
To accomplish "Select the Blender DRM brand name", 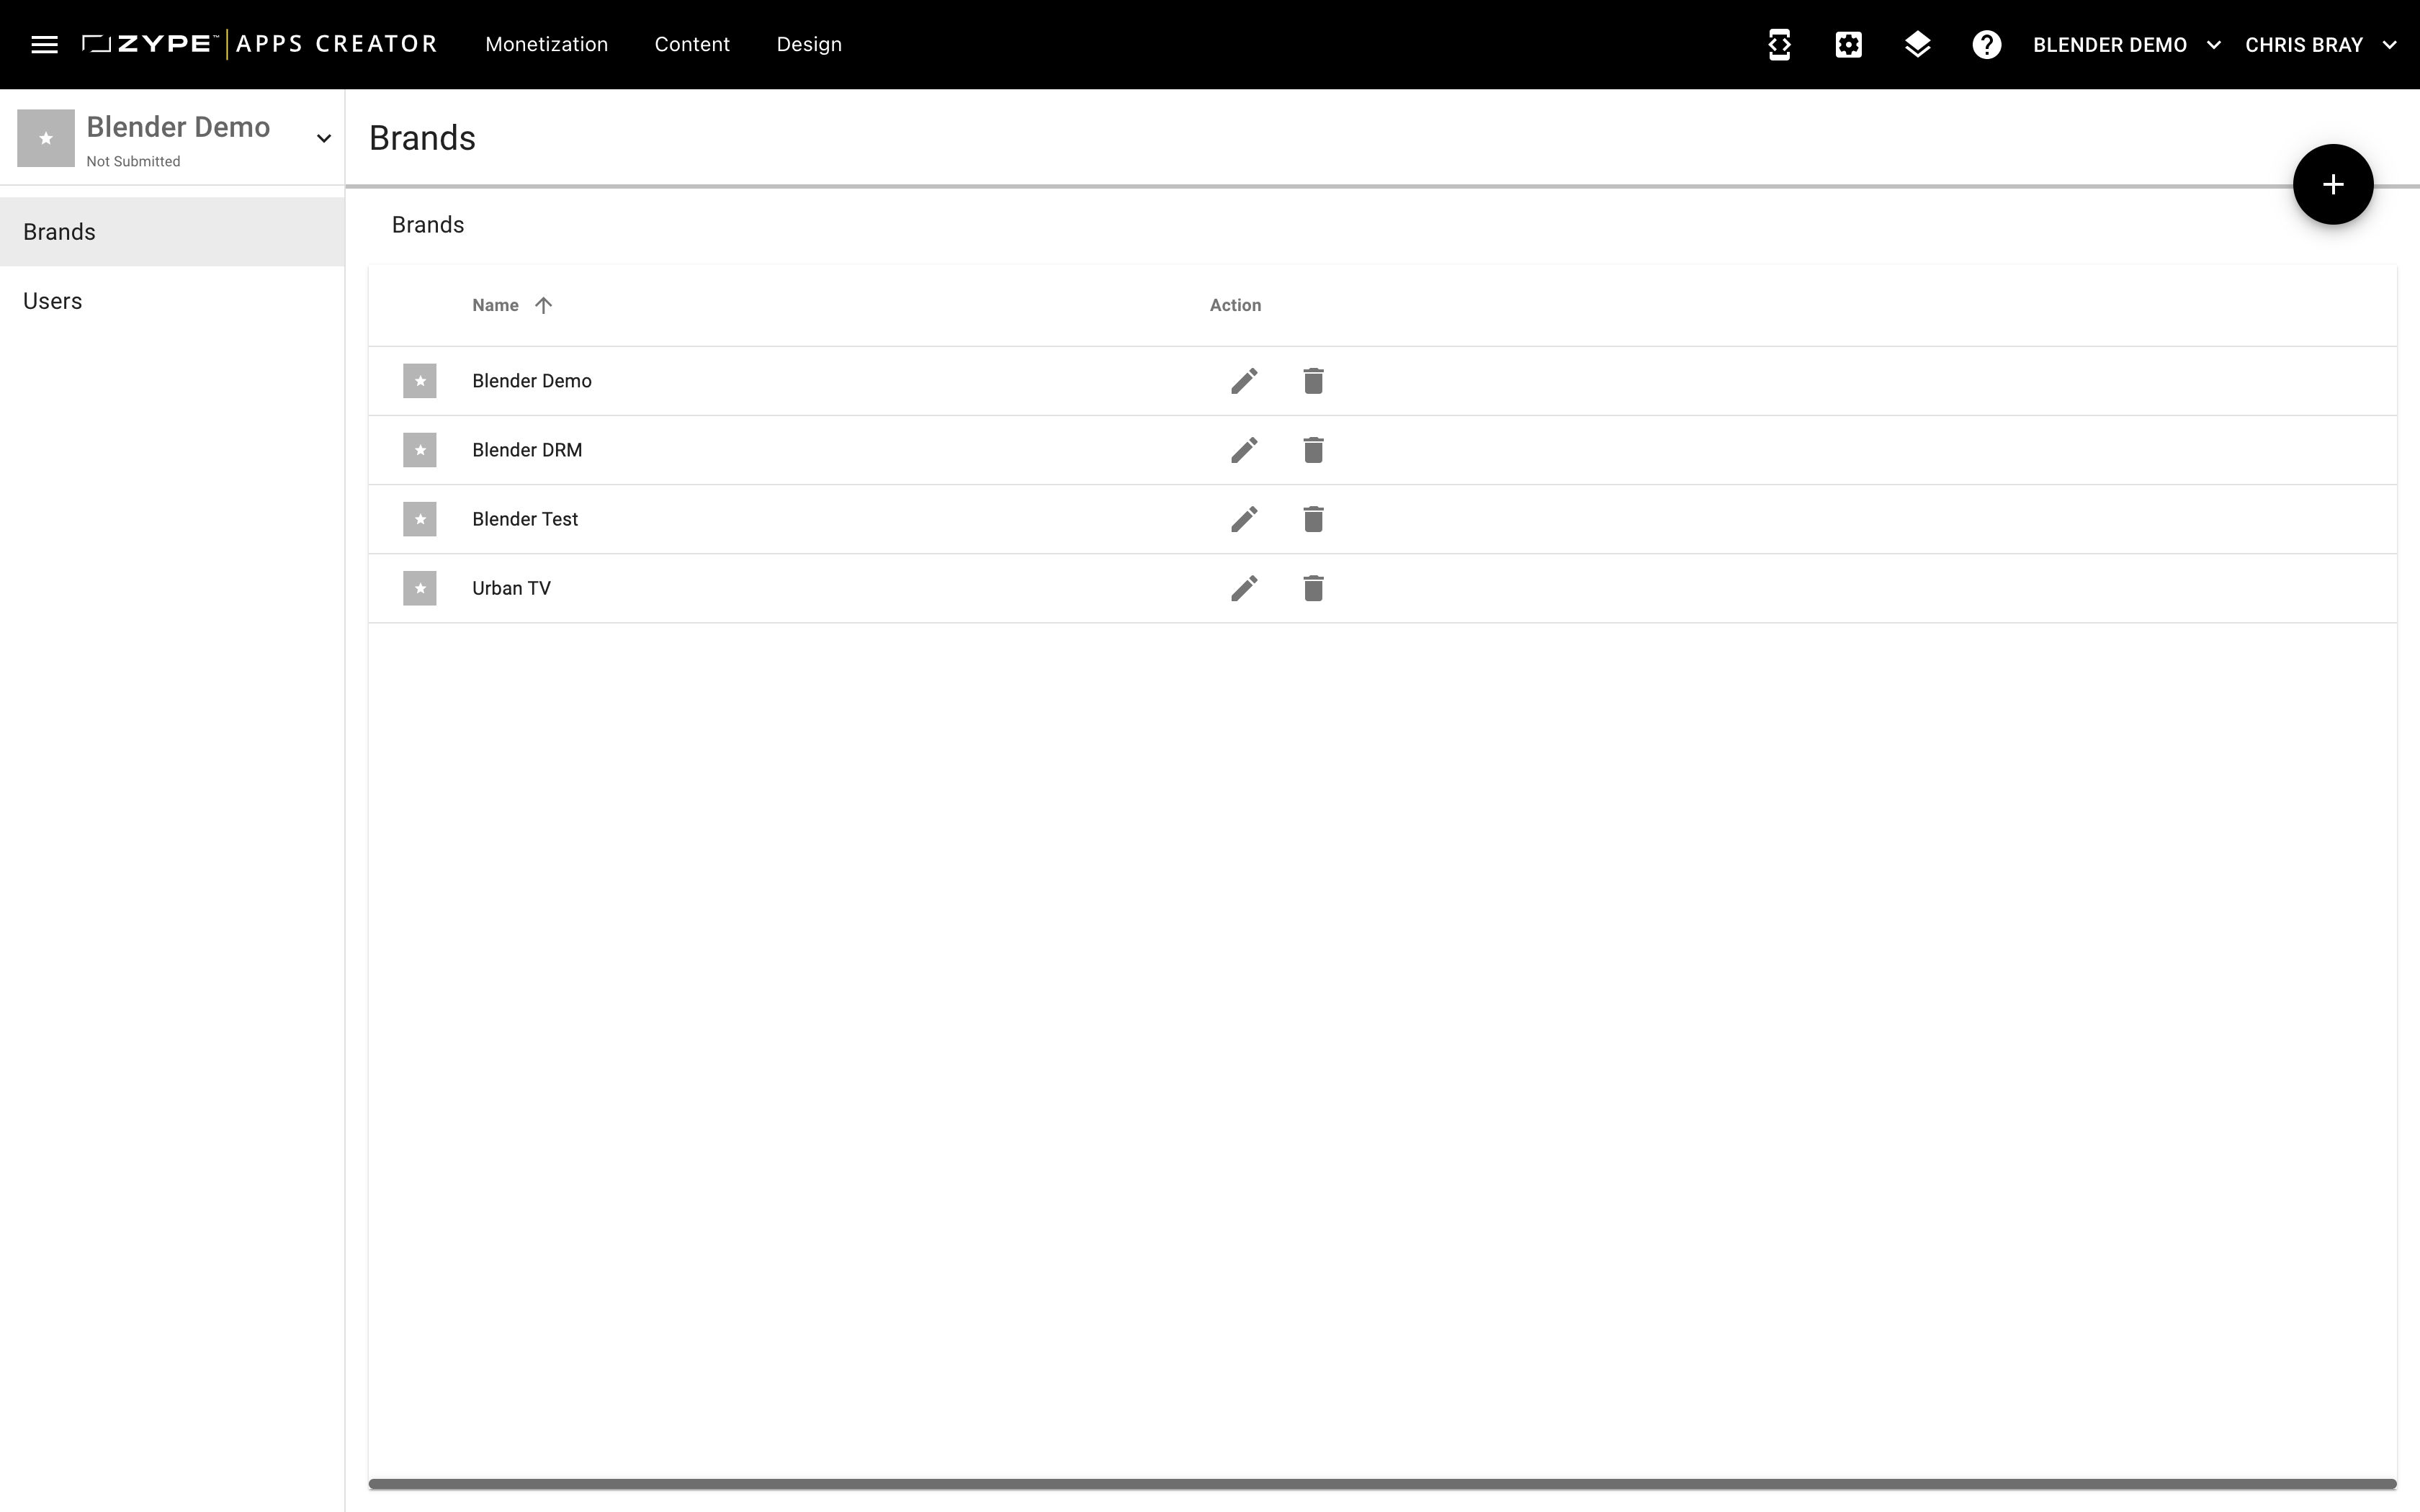I will pyautogui.click(x=527, y=450).
